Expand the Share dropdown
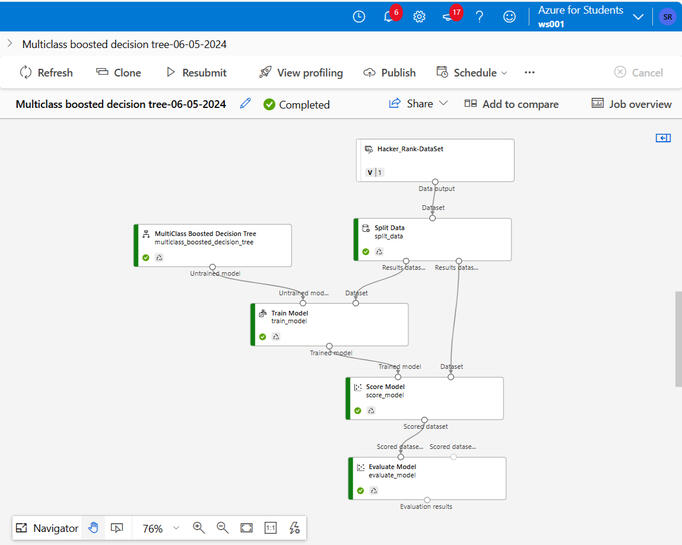Viewport: 682px width, 545px height. 418,104
